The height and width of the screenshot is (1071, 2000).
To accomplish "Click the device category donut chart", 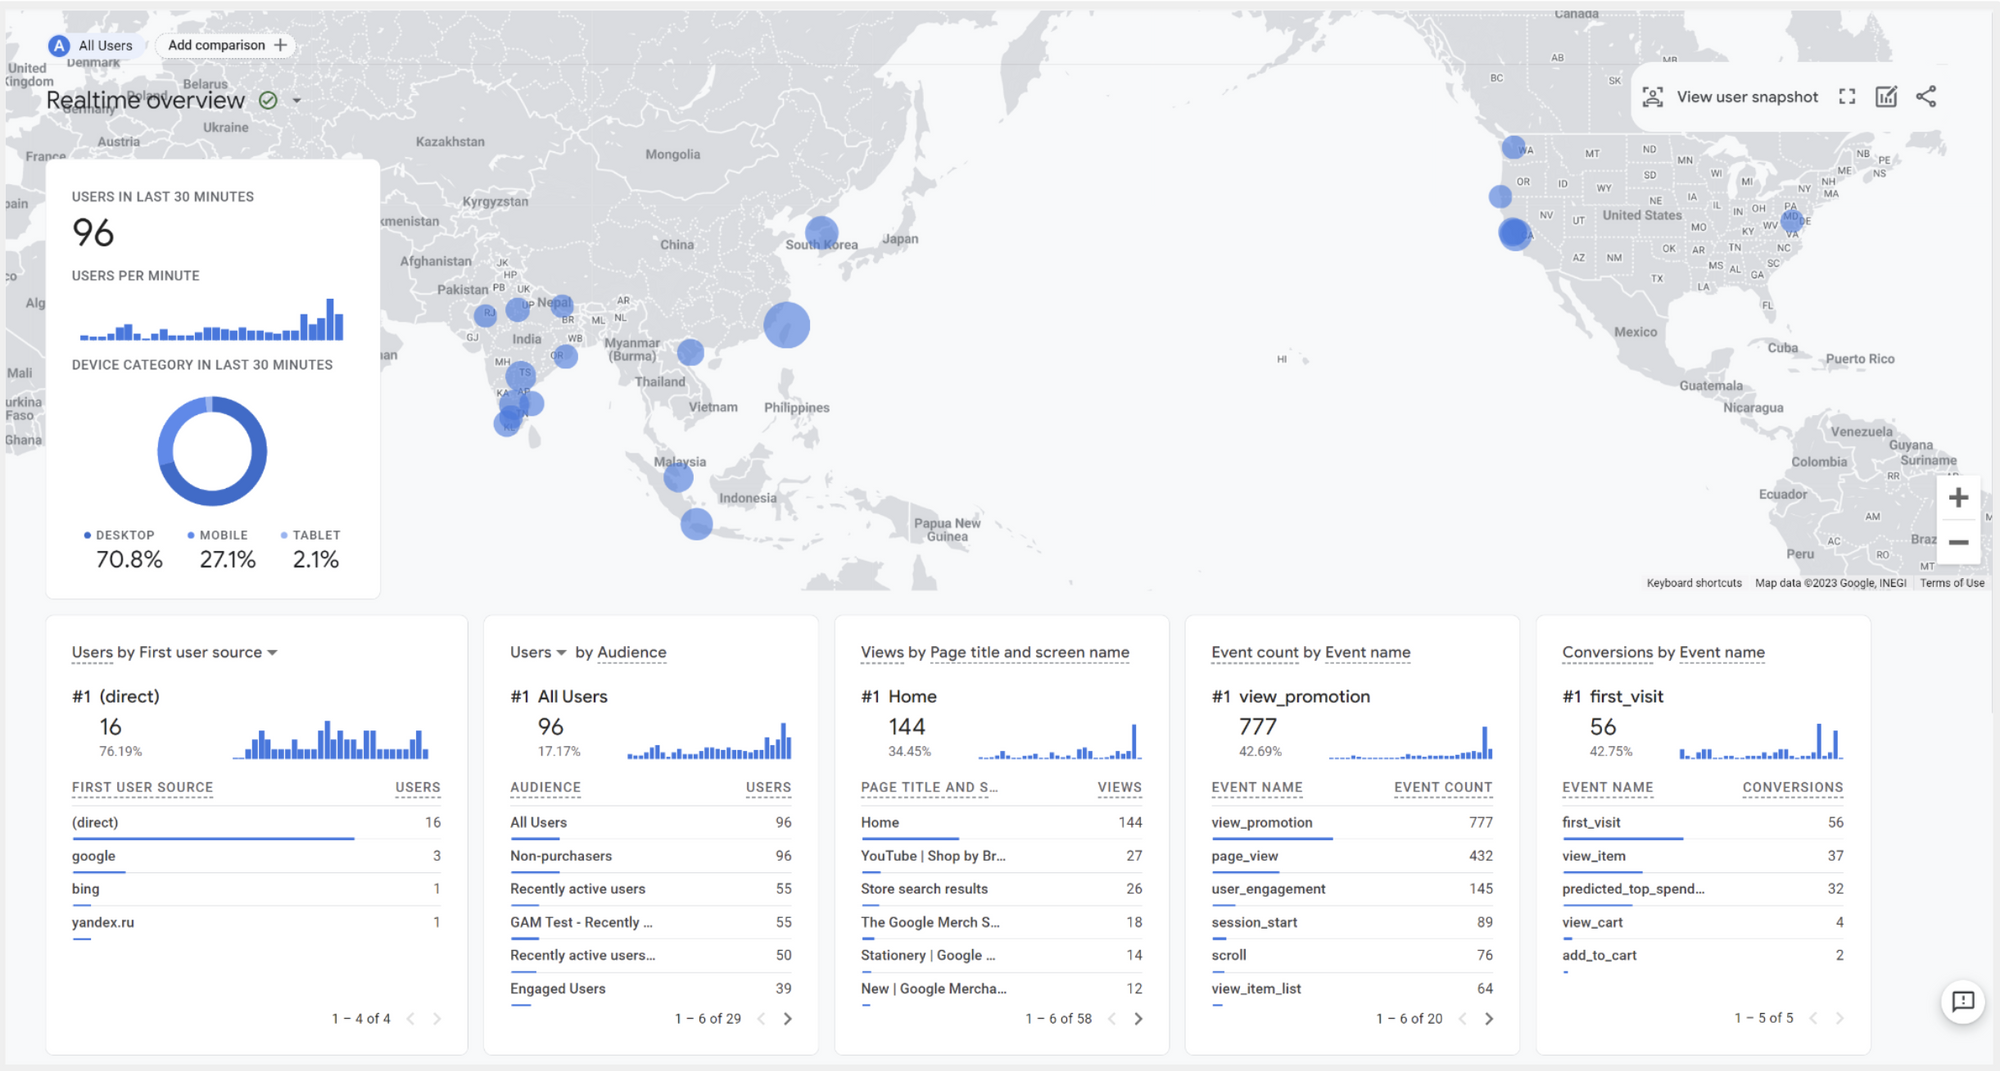I will click(212, 451).
